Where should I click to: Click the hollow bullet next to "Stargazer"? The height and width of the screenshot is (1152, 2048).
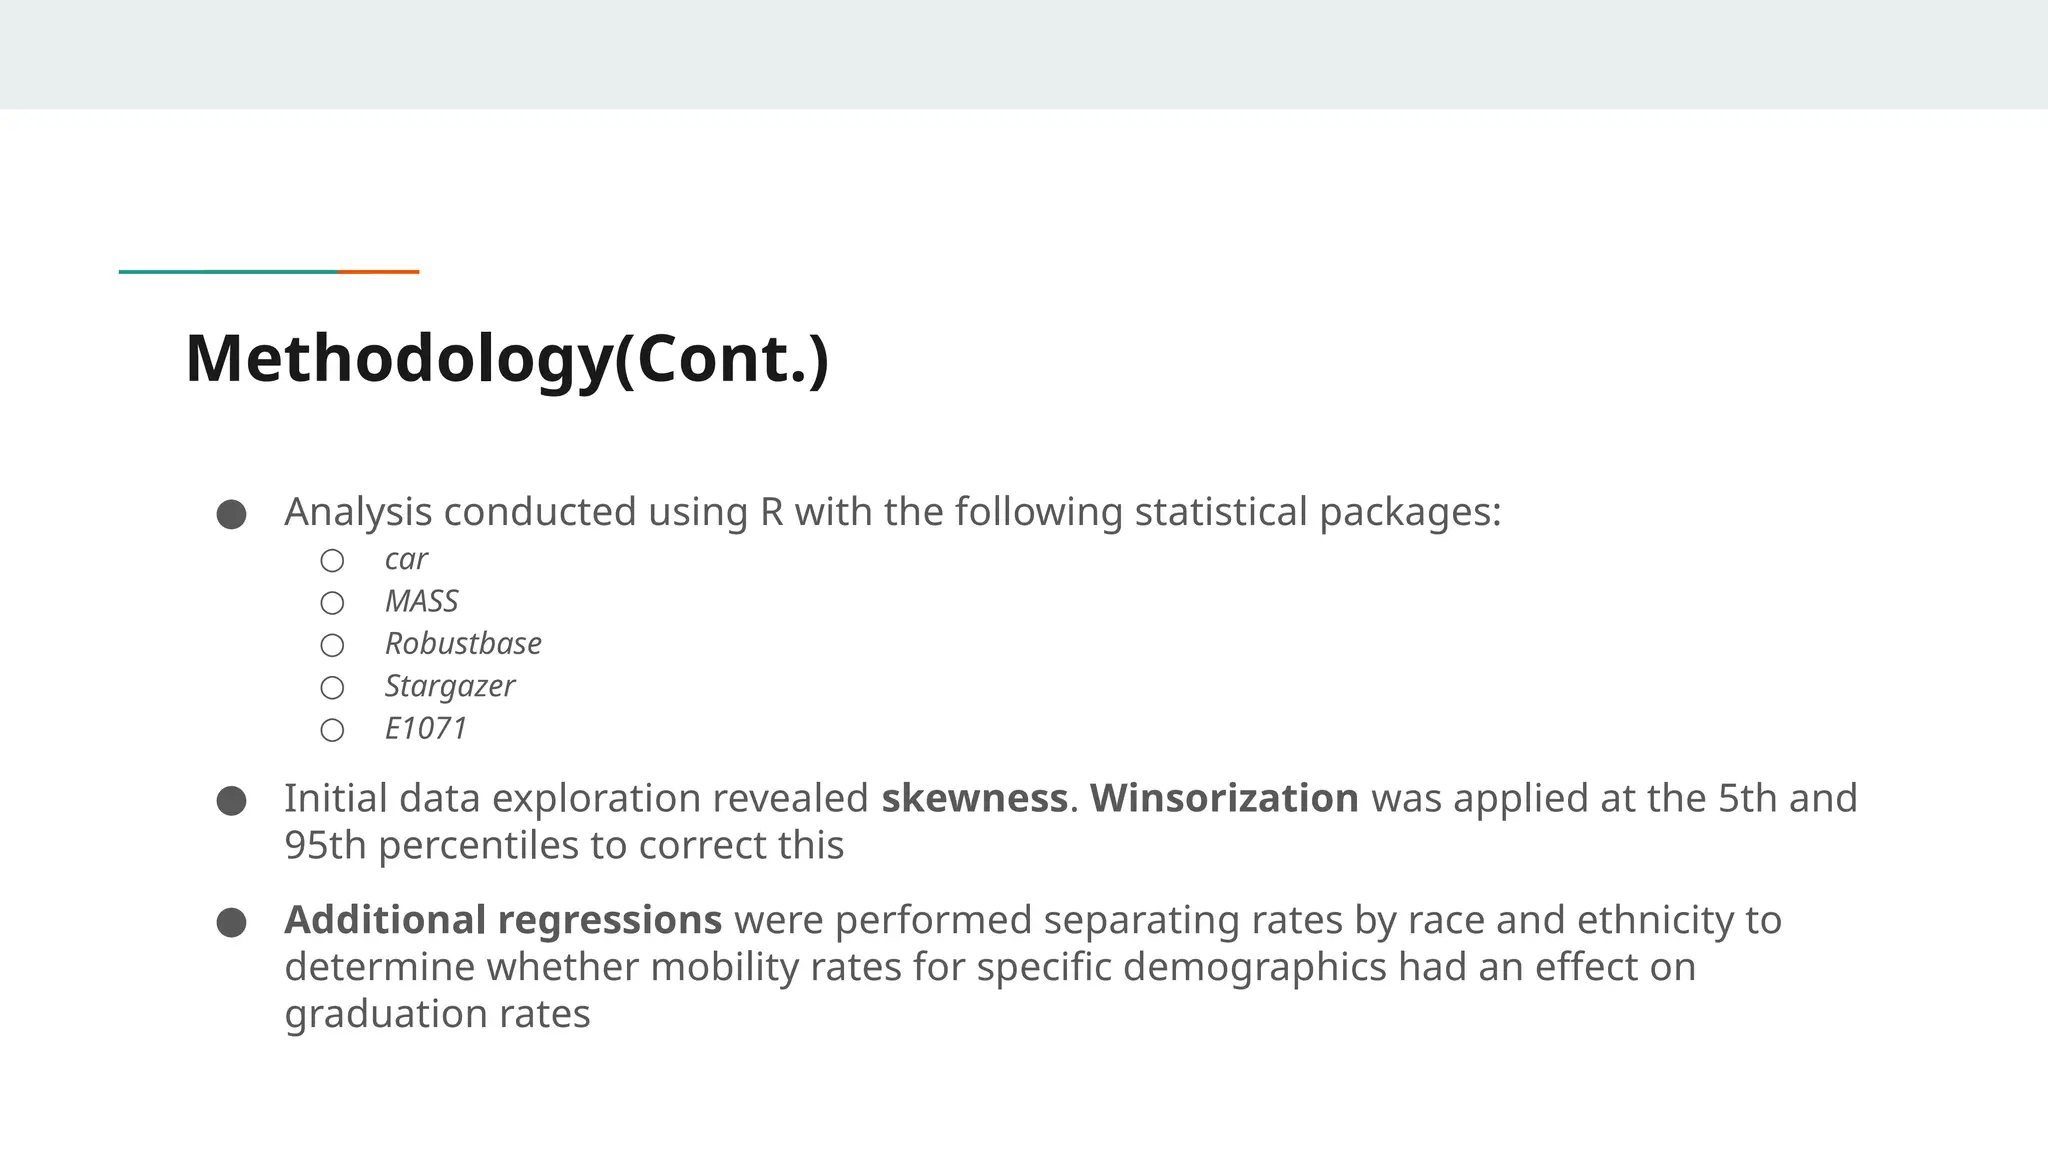click(332, 688)
